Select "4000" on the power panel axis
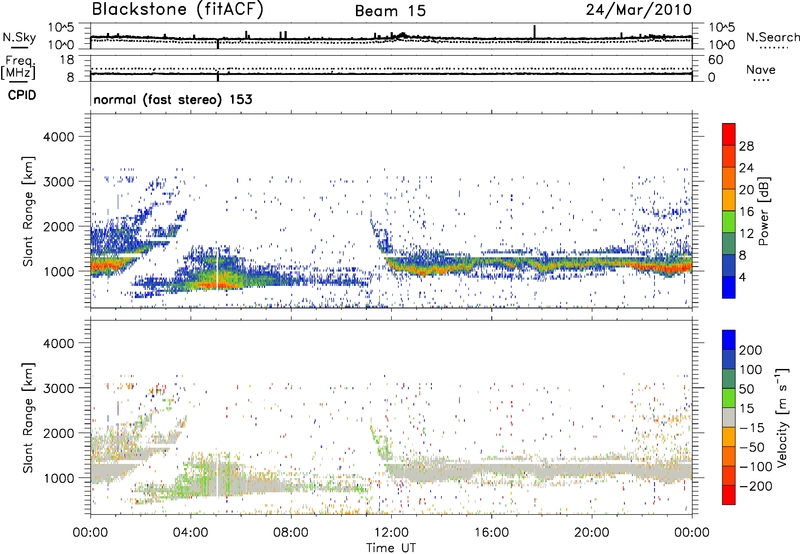The height and width of the screenshot is (554, 800). (x=59, y=137)
